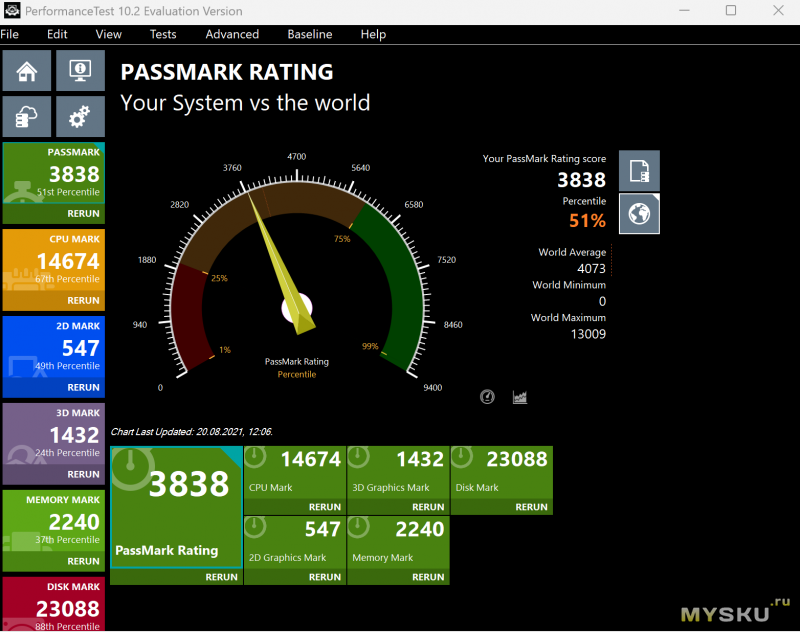Open the Advanced menu
Image resolution: width=800 pixels, height=632 pixels.
[x=232, y=34]
